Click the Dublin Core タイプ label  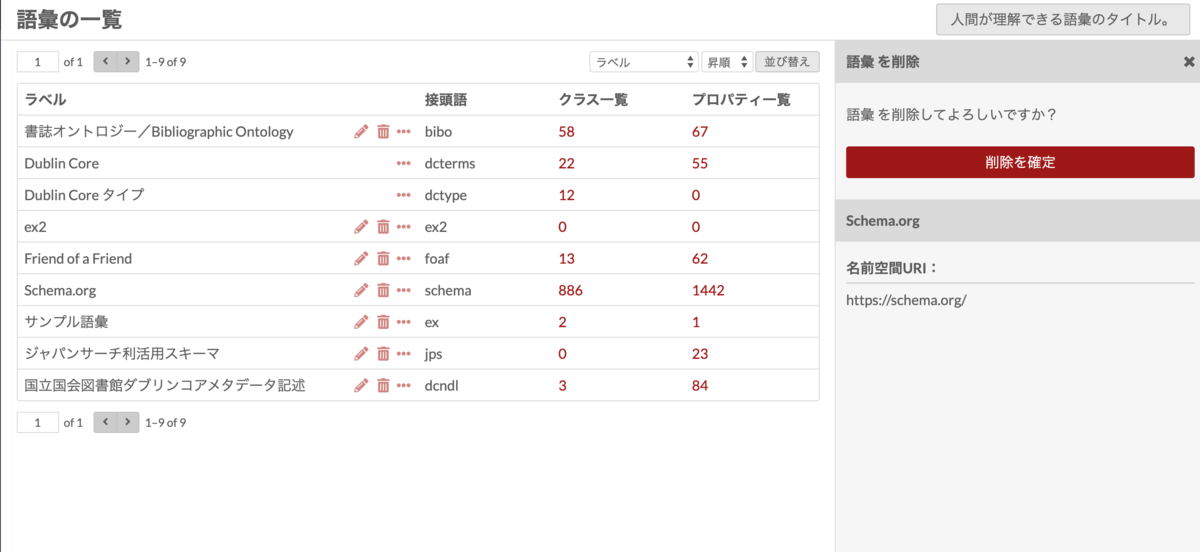click(84, 195)
